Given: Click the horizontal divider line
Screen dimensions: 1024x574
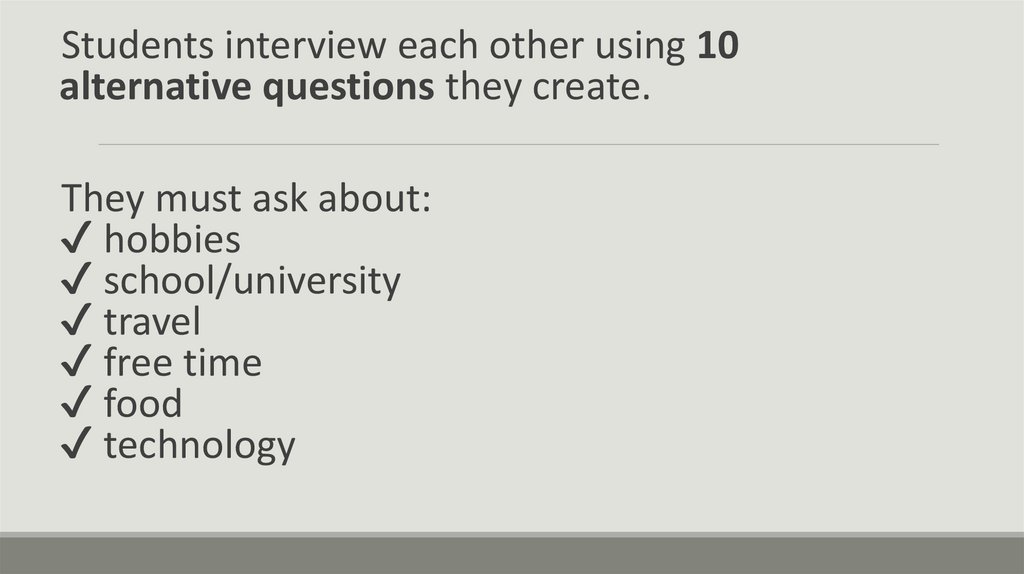Looking at the screenshot, I should click(518, 144).
